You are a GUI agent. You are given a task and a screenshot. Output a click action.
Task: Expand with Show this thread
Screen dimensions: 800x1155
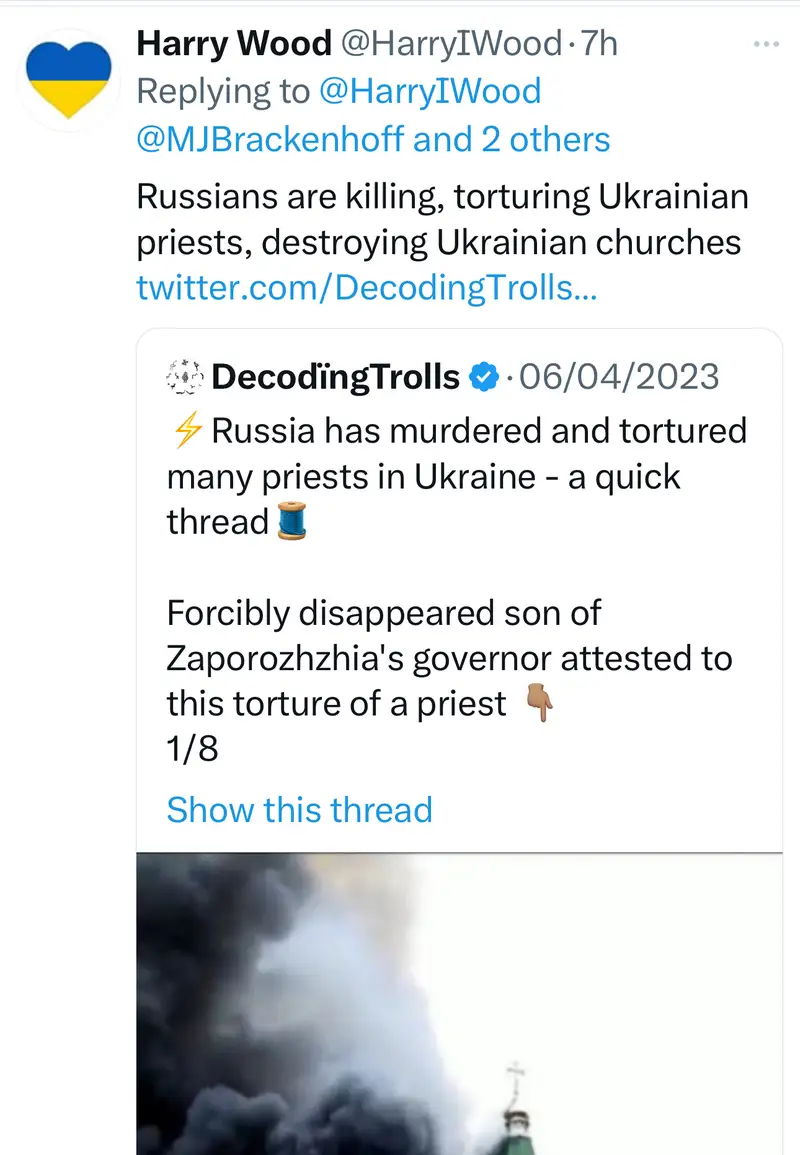pyautogui.click(x=299, y=809)
